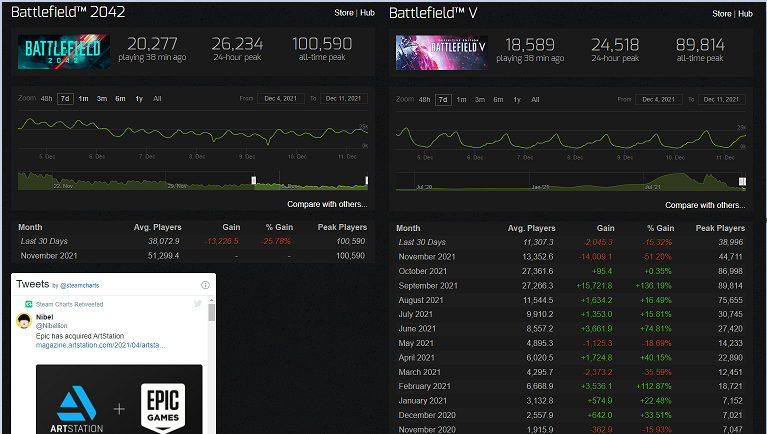Click Battlefield 2042 Avg. Players column header
767x434 pixels.
click(158, 227)
